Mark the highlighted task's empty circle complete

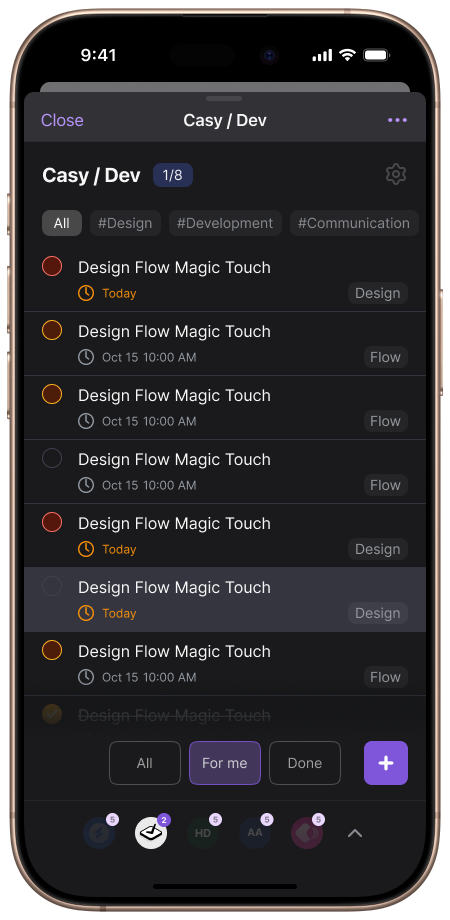52,586
